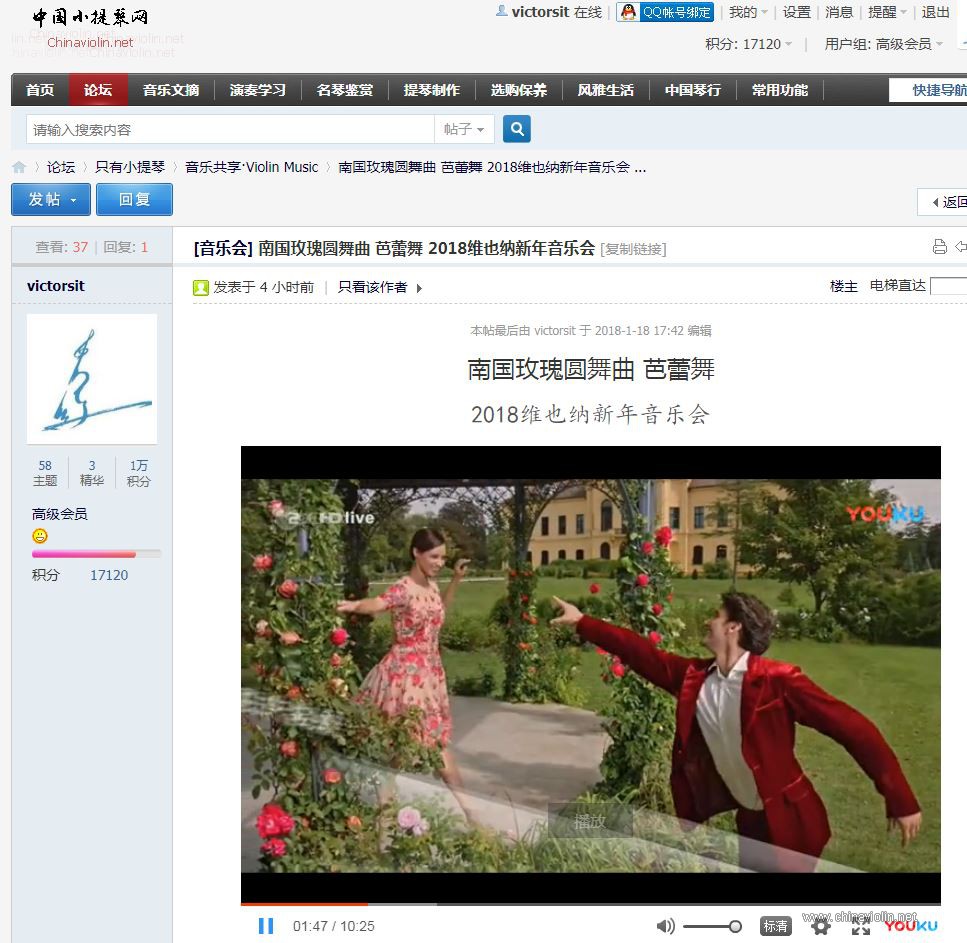
Task: Focus the search input field
Action: (231, 130)
